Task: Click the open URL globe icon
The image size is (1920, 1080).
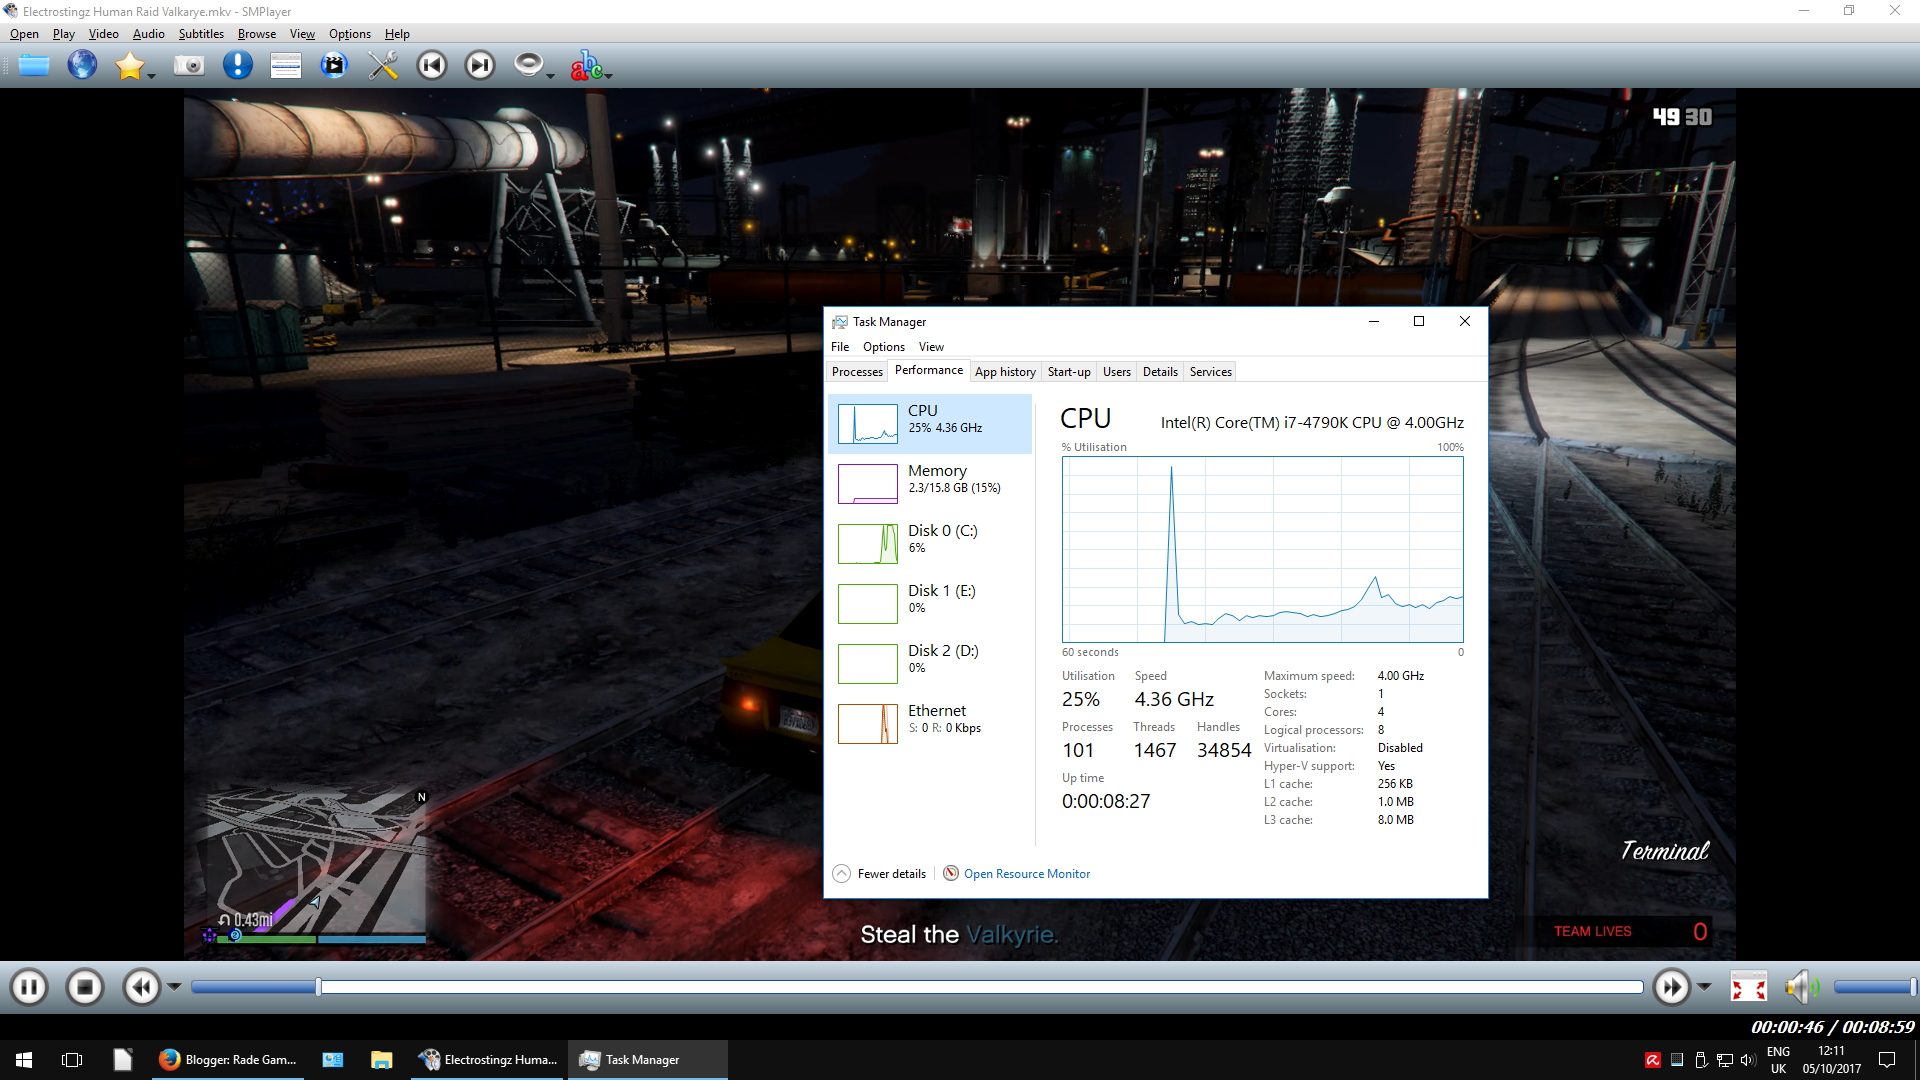Action: tap(82, 66)
